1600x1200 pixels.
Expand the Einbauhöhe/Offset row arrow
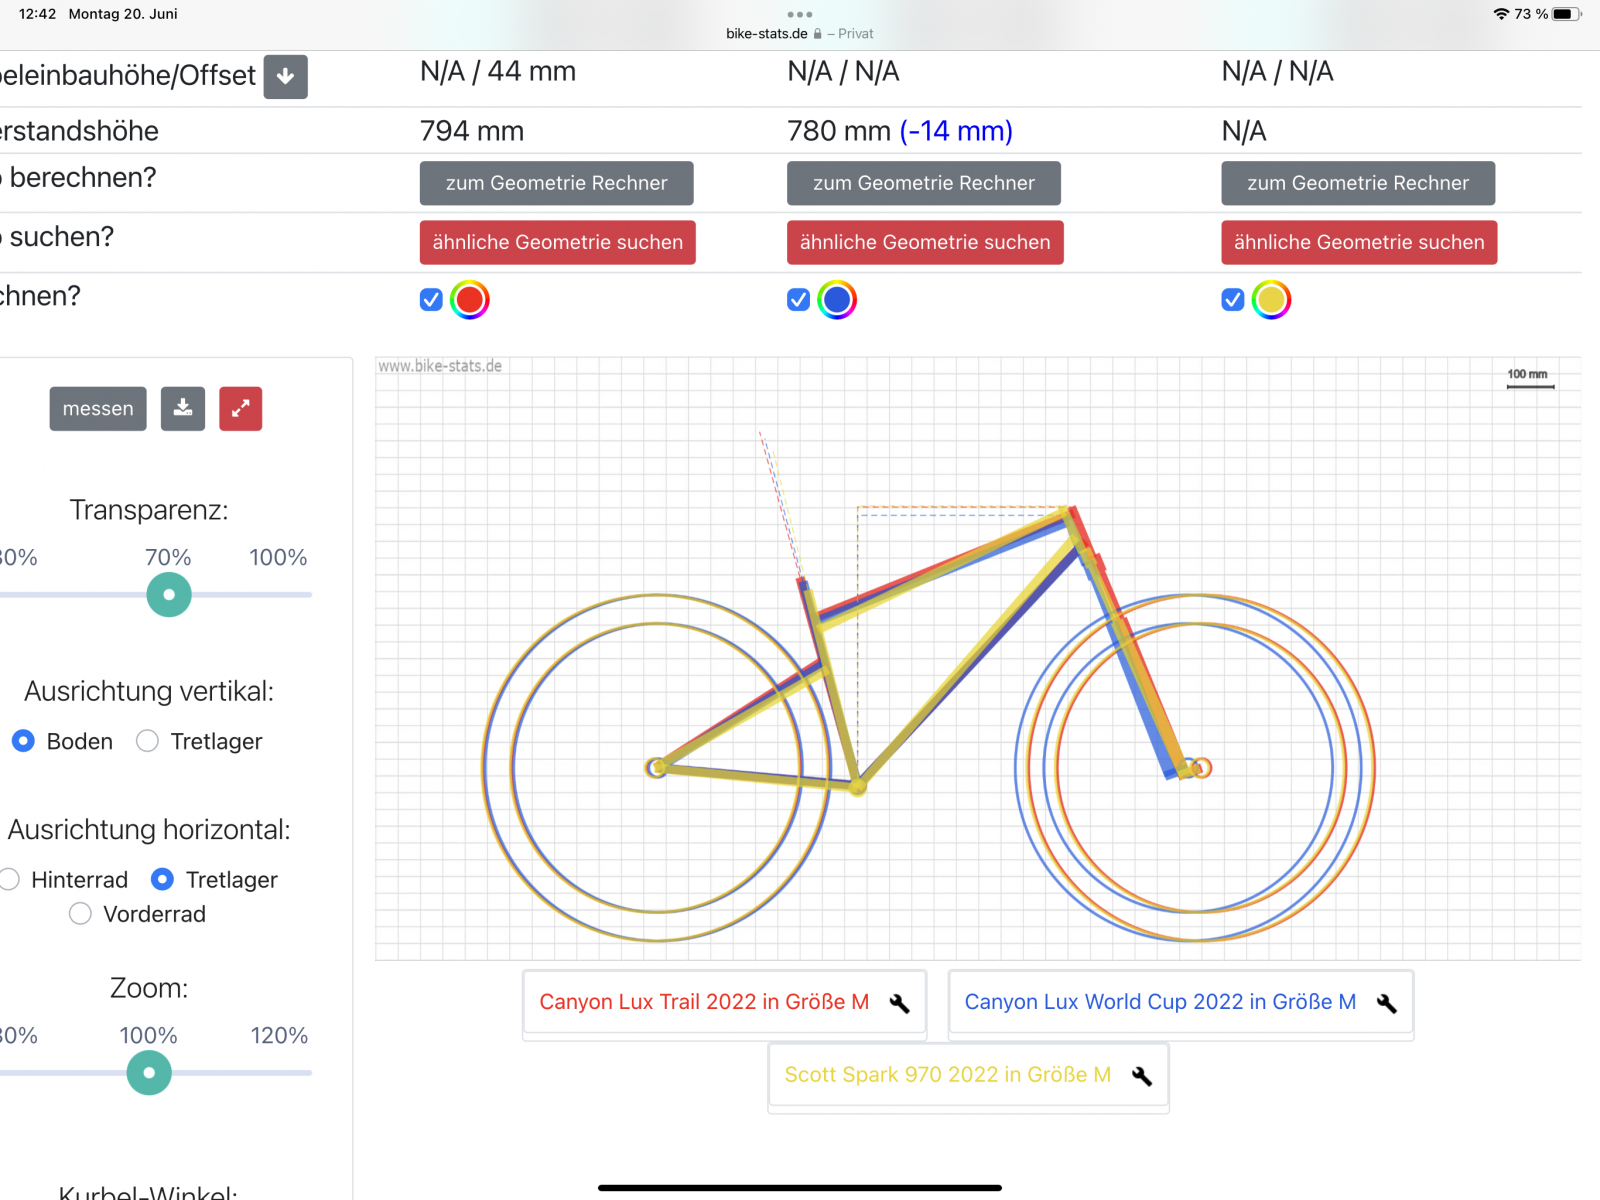tap(285, 77)
